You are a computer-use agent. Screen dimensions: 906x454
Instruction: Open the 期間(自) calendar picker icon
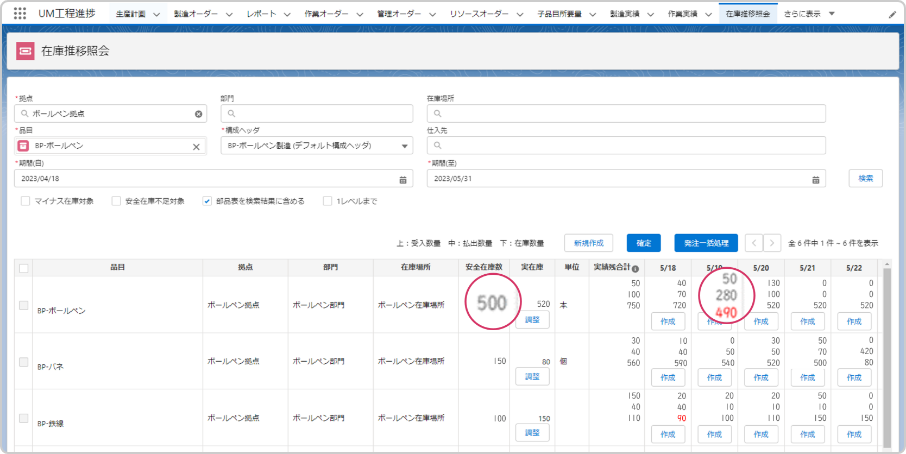tap(403, 180)
